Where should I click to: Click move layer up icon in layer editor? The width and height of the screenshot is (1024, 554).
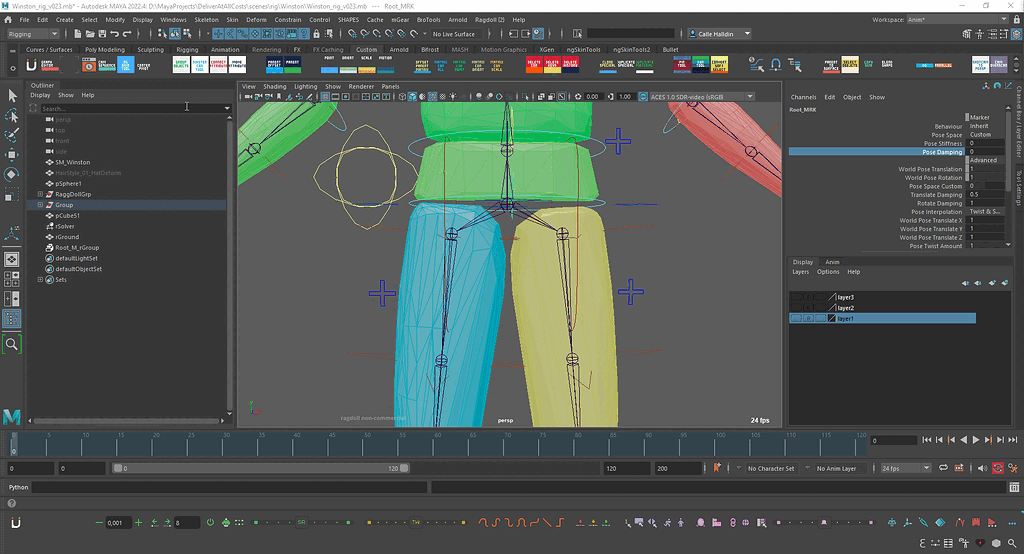point(965,283)
